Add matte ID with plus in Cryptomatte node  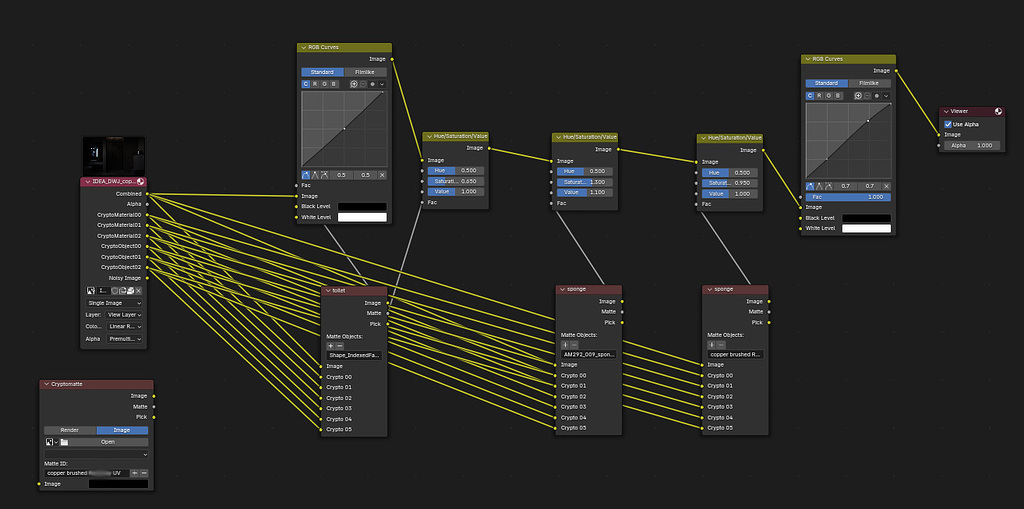pyautogui.click(x=135, y=473)
